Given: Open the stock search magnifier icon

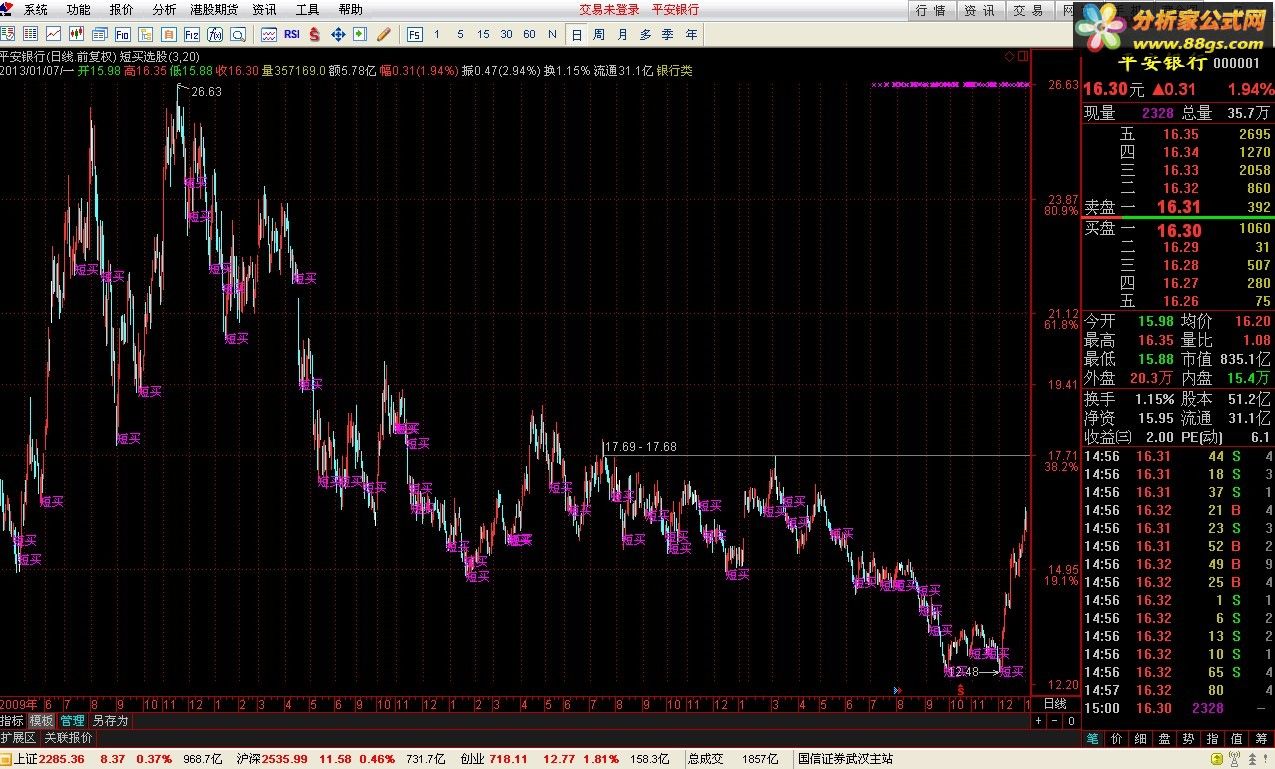Looking at the screenshot, I should 238,34.
